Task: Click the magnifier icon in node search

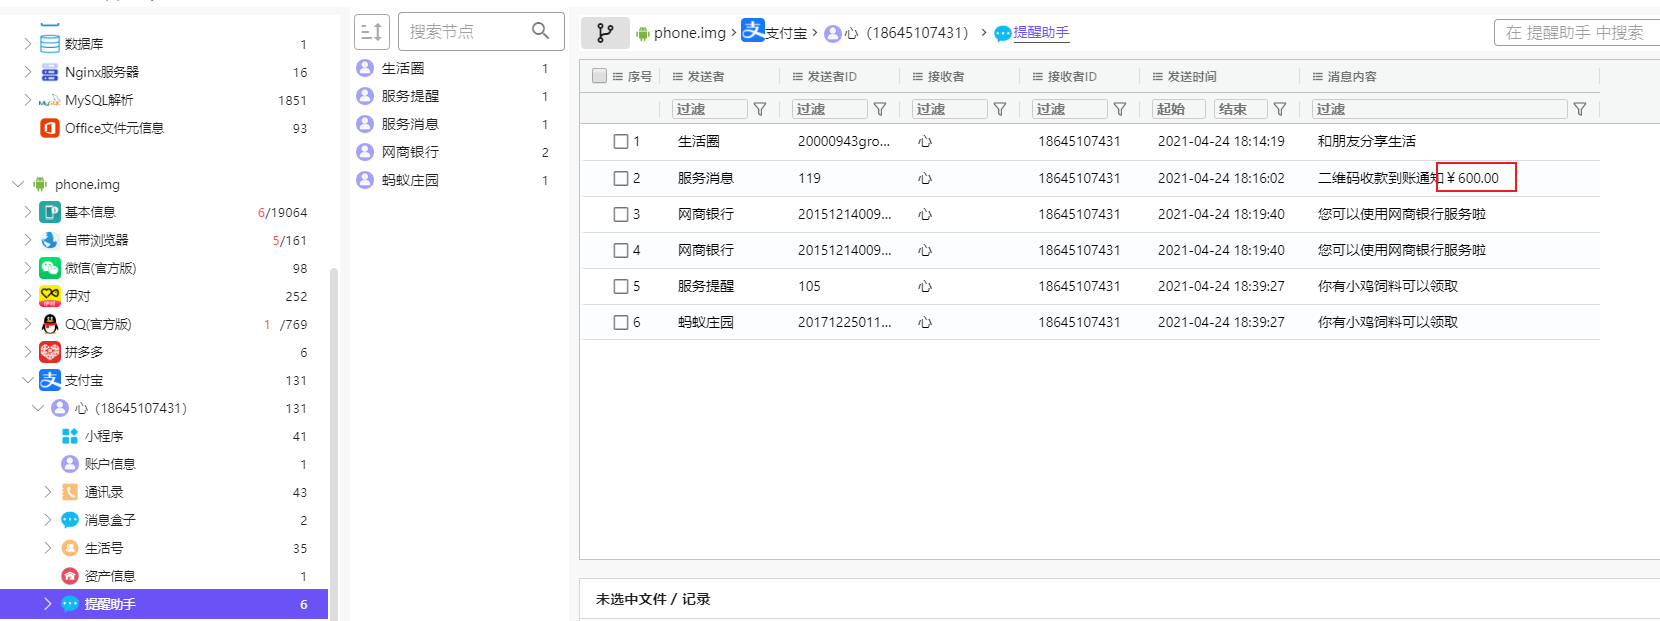Action: (x=541, y=31)
